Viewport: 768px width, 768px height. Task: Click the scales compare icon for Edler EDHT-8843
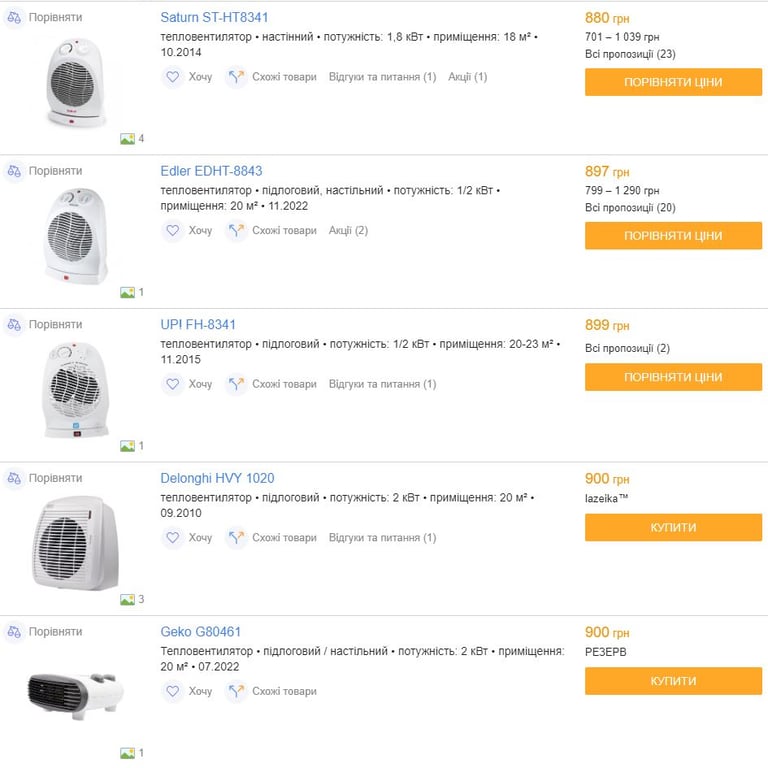tap(14, 171)
